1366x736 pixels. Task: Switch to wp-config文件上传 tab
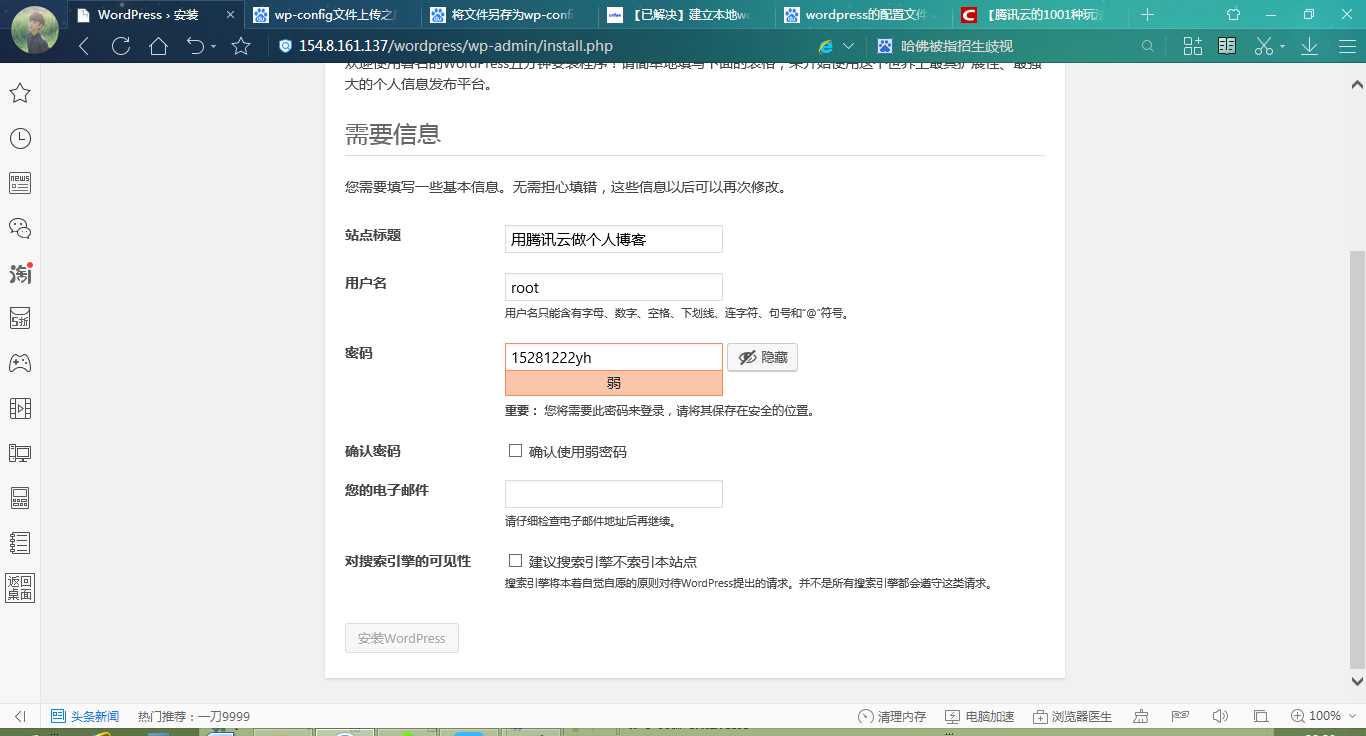[x=333, y=15]
